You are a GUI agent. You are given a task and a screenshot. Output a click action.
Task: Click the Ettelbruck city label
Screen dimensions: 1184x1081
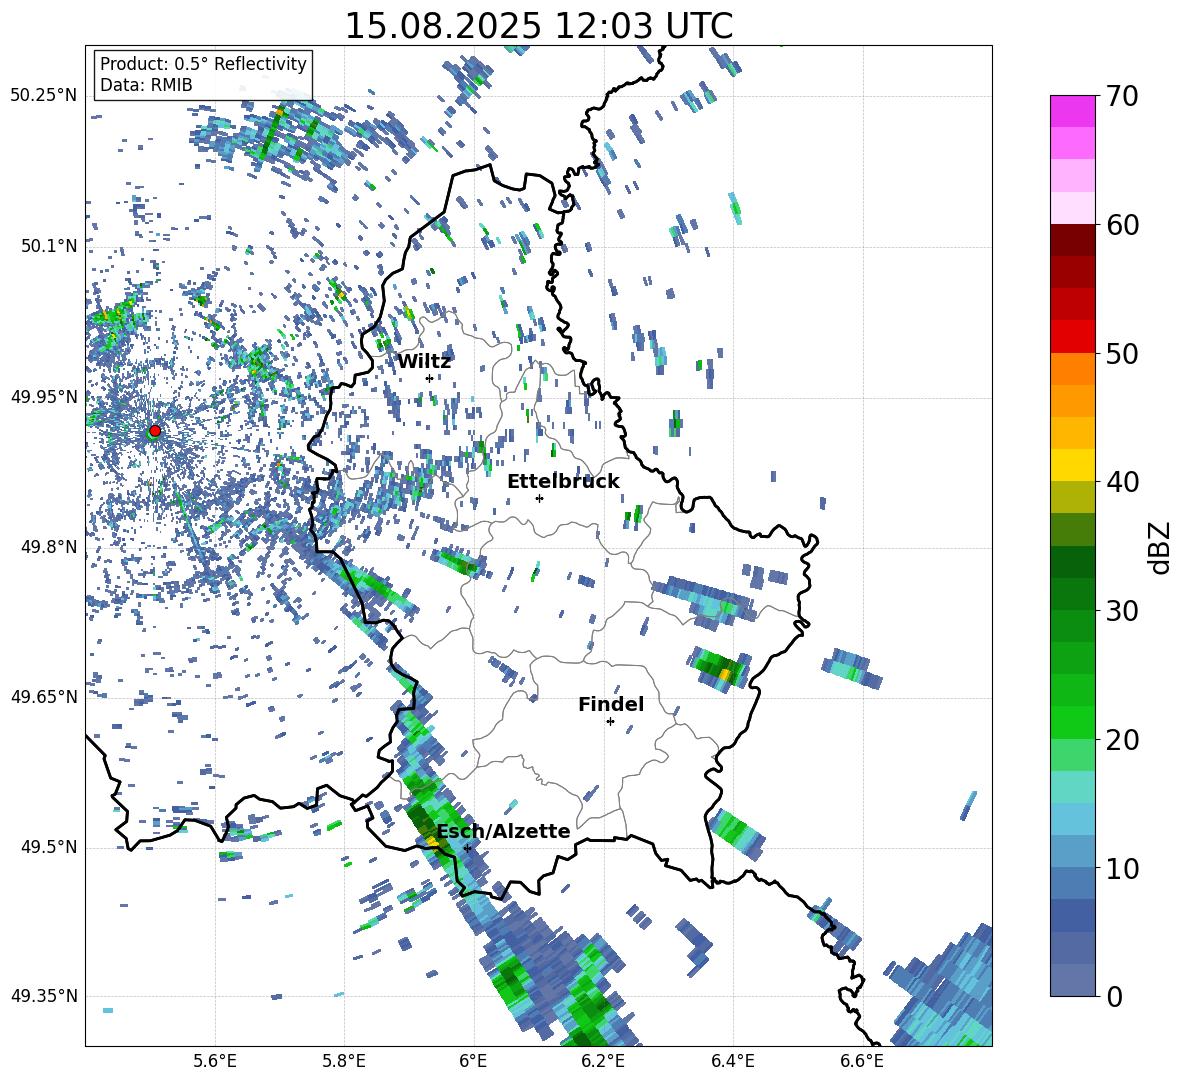coord(563,481)
